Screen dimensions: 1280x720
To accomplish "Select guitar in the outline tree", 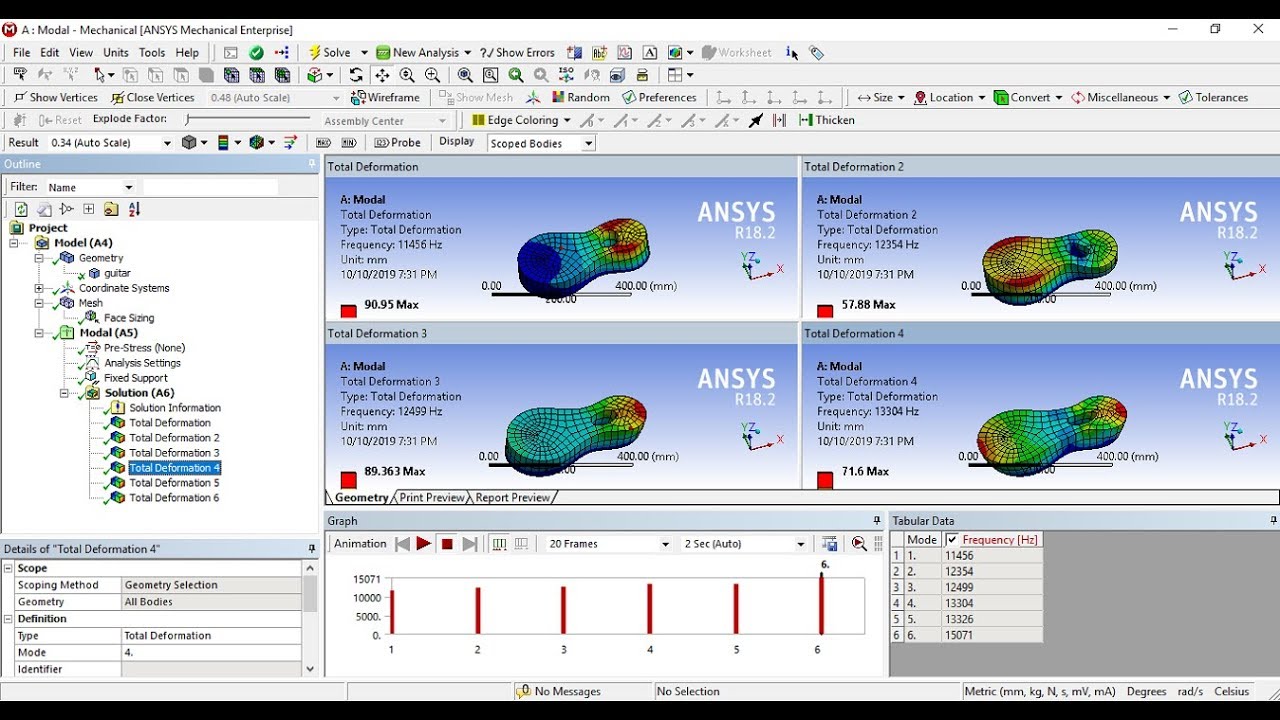I will [117, 273].
